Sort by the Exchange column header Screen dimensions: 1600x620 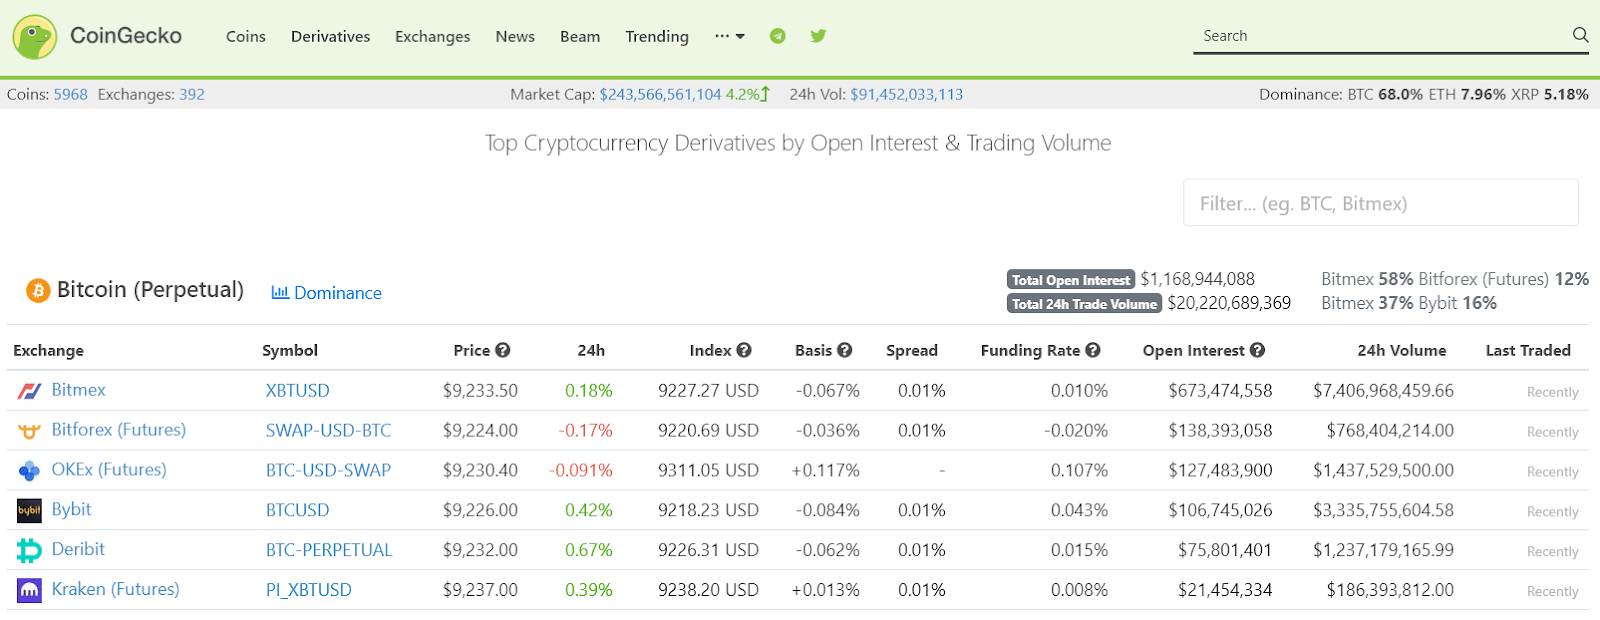[48, 350]
